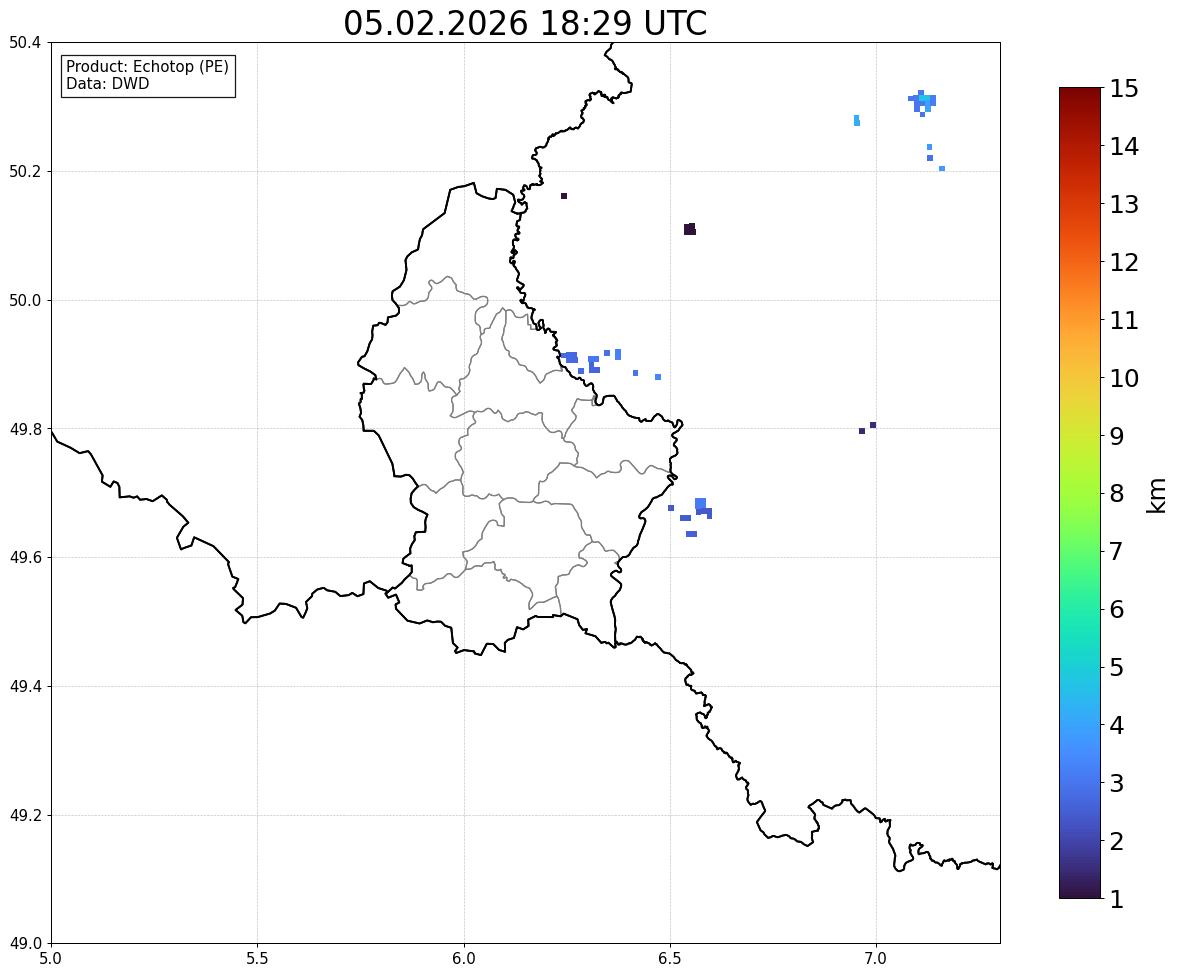Click longitude axis label 7.0
The width and height of the screenshot is (1178, 976).
coord(876,959)
